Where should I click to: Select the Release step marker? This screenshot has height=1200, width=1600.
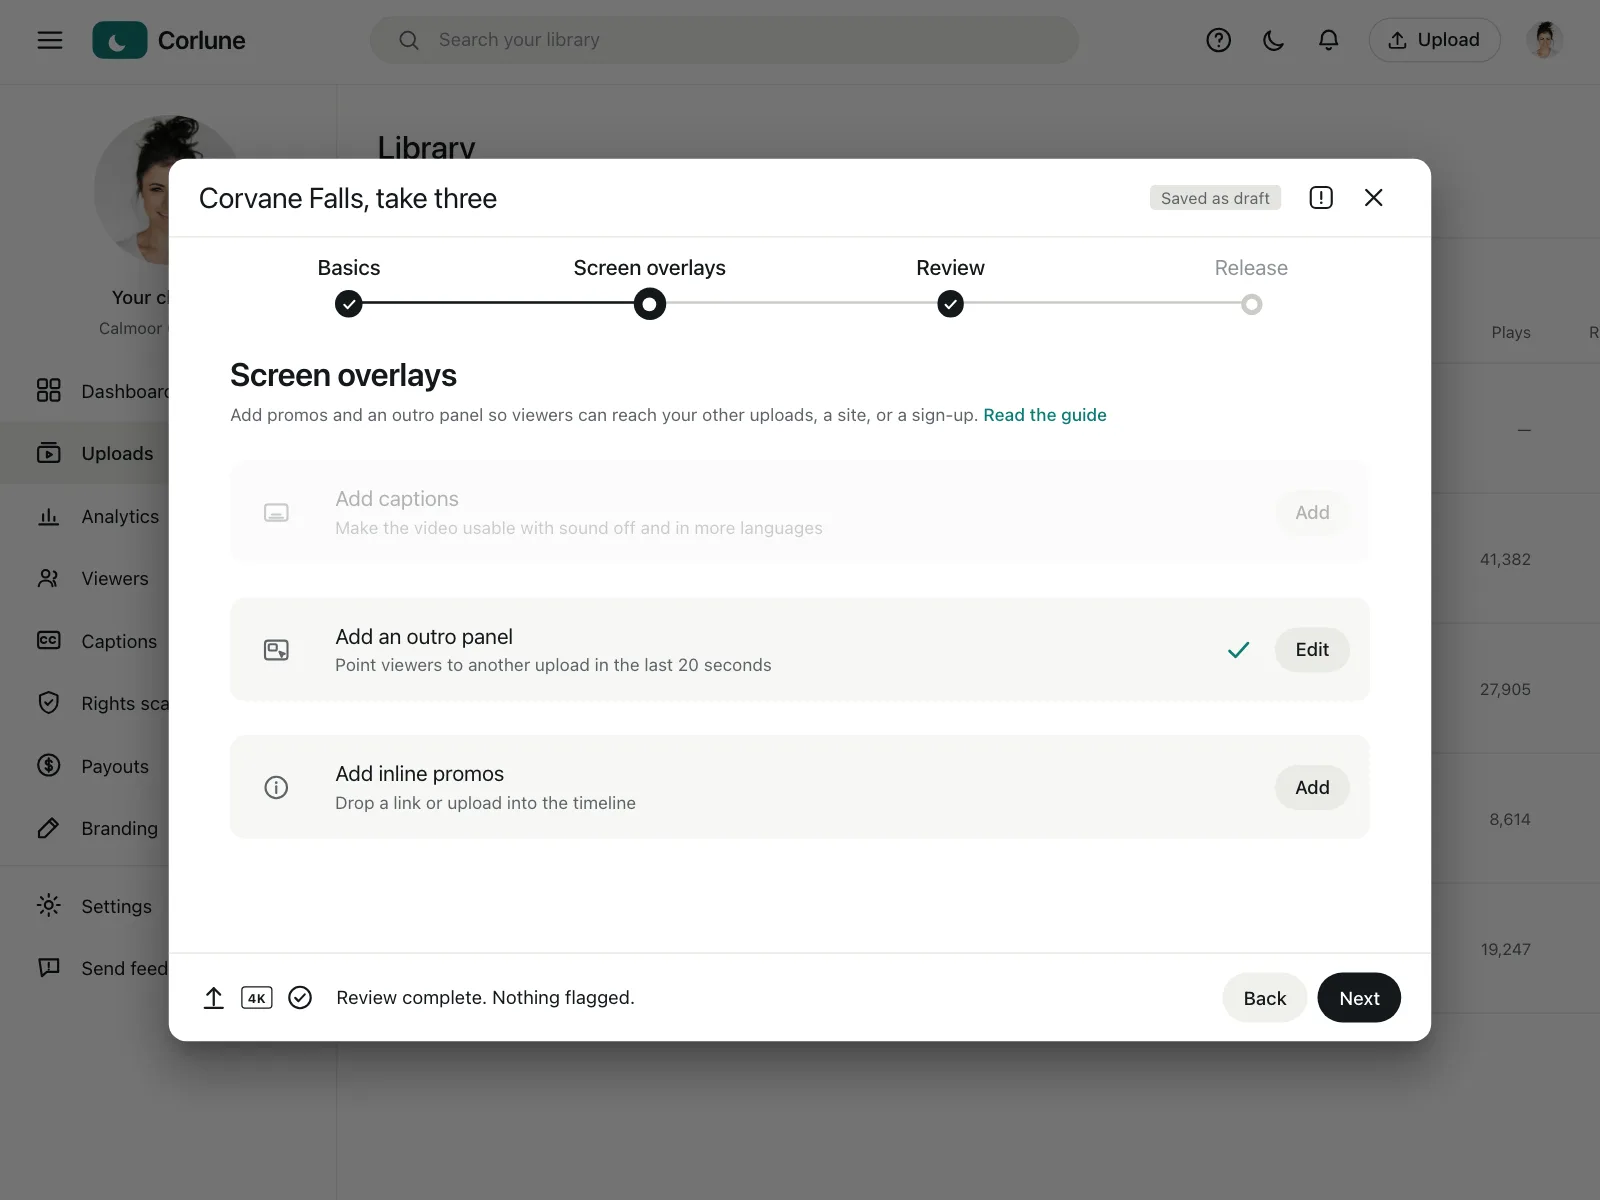click(x=1251, y=304)
